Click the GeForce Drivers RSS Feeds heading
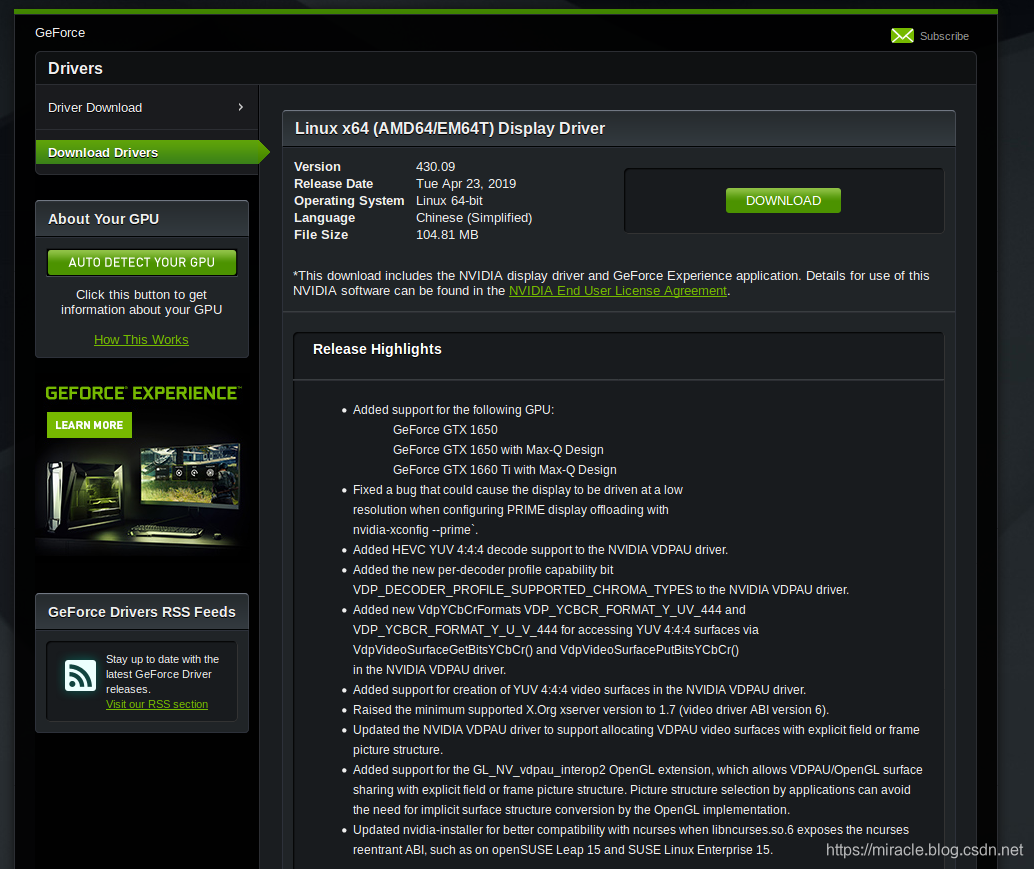Viewport: 1034px width, 869px height. pos(142,612)
